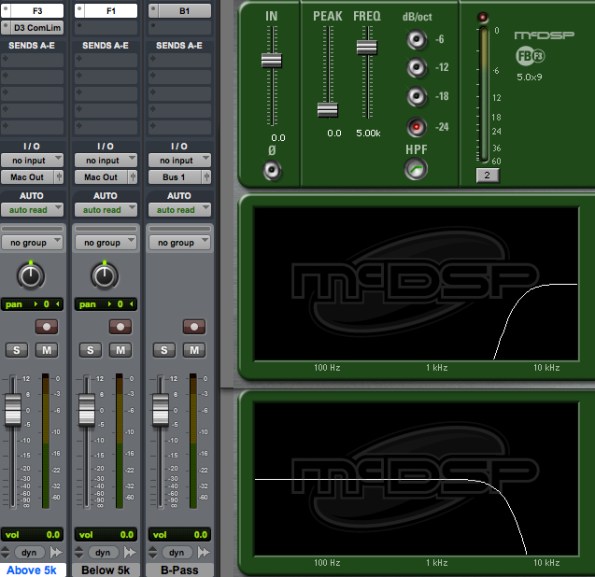Viewport: 595px width, 577px height.
Task: Click the dyn button on Above 5k
Action: coord(29,552)
